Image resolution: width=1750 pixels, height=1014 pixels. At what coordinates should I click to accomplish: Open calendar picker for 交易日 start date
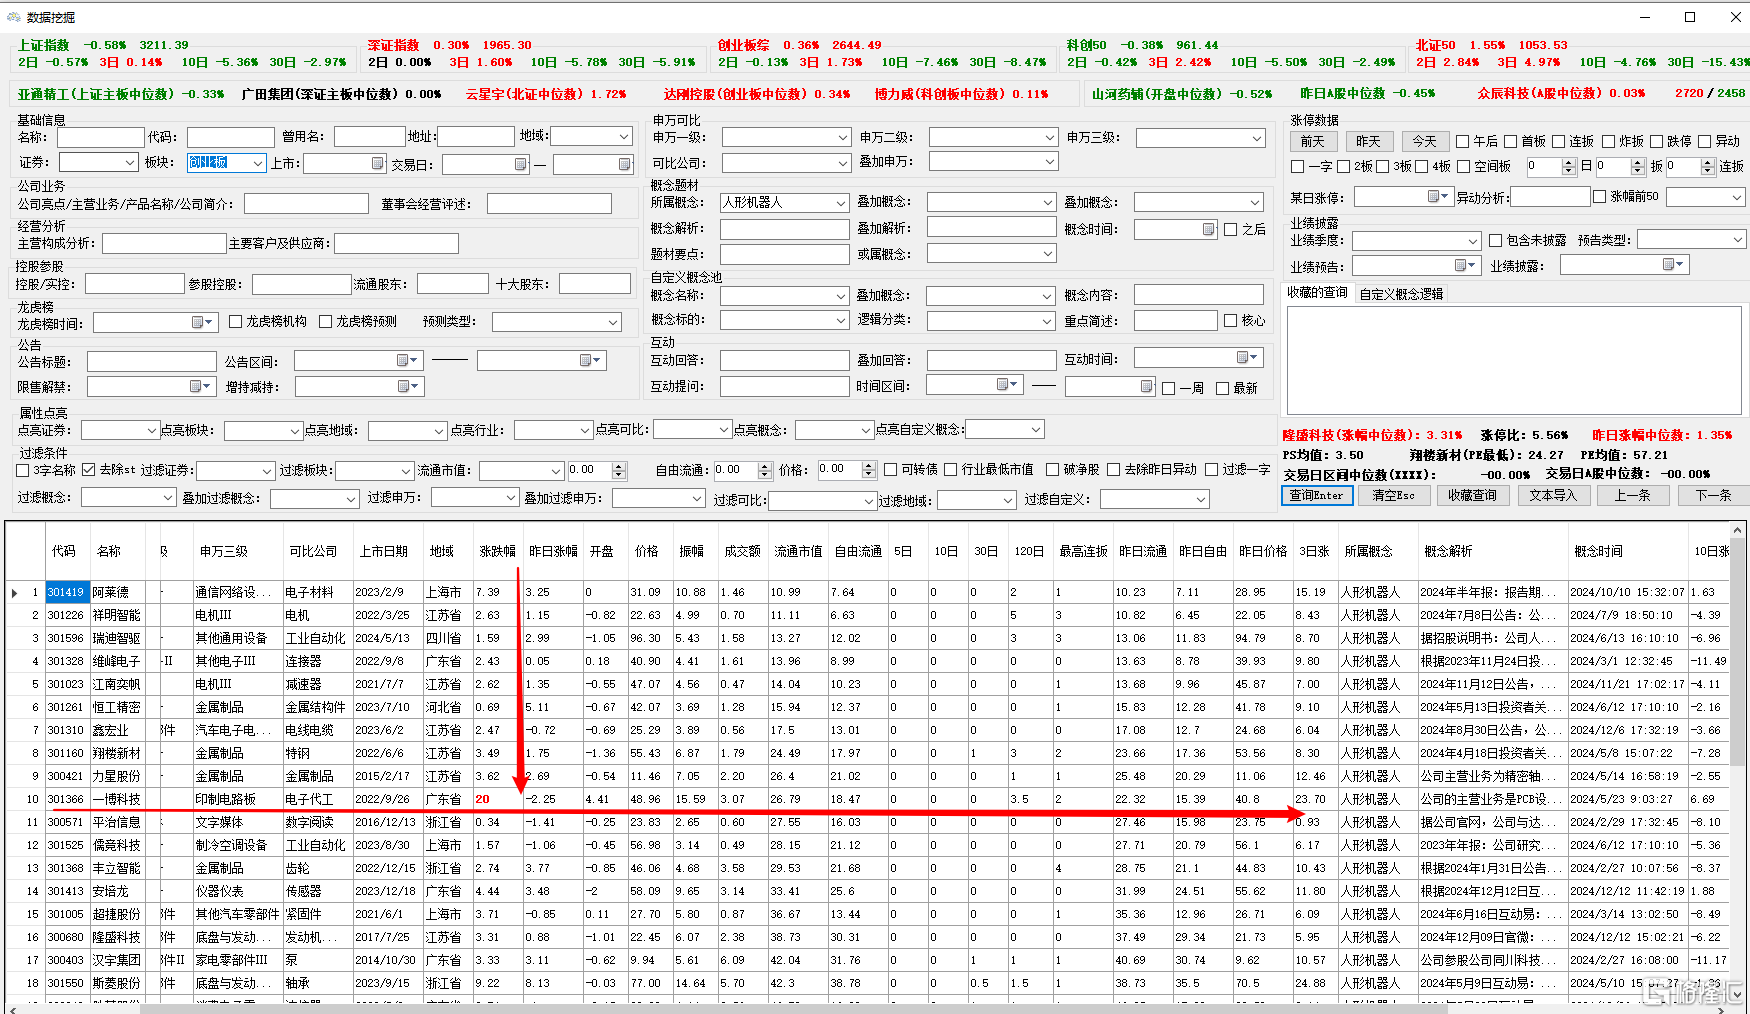pyautogui.click(x=520, y=164)
